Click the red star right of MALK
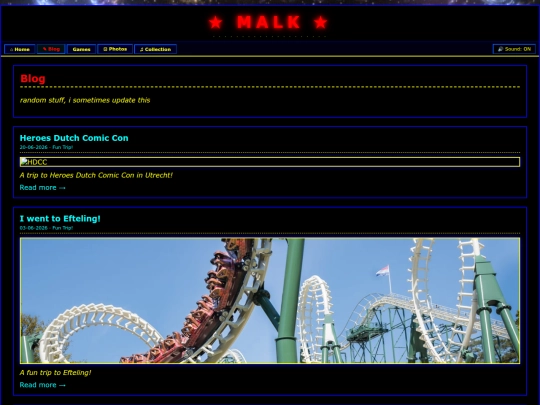Image resolution: width=540 pixels, height=405 pixels. point(320,23)
